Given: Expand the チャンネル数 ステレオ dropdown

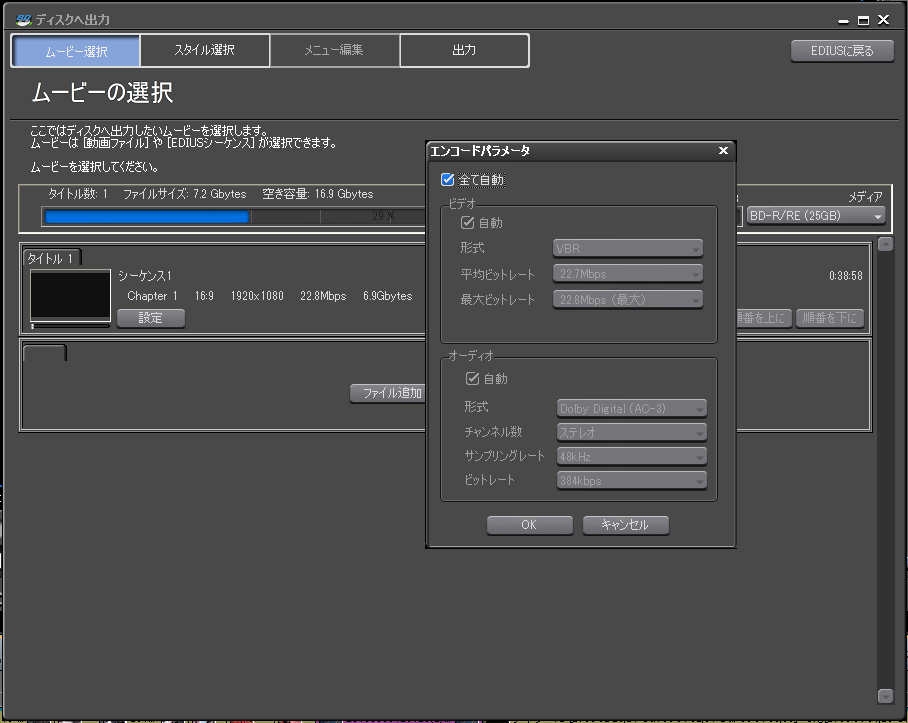Looking at the screenshot, I should [x=632, y=432].
